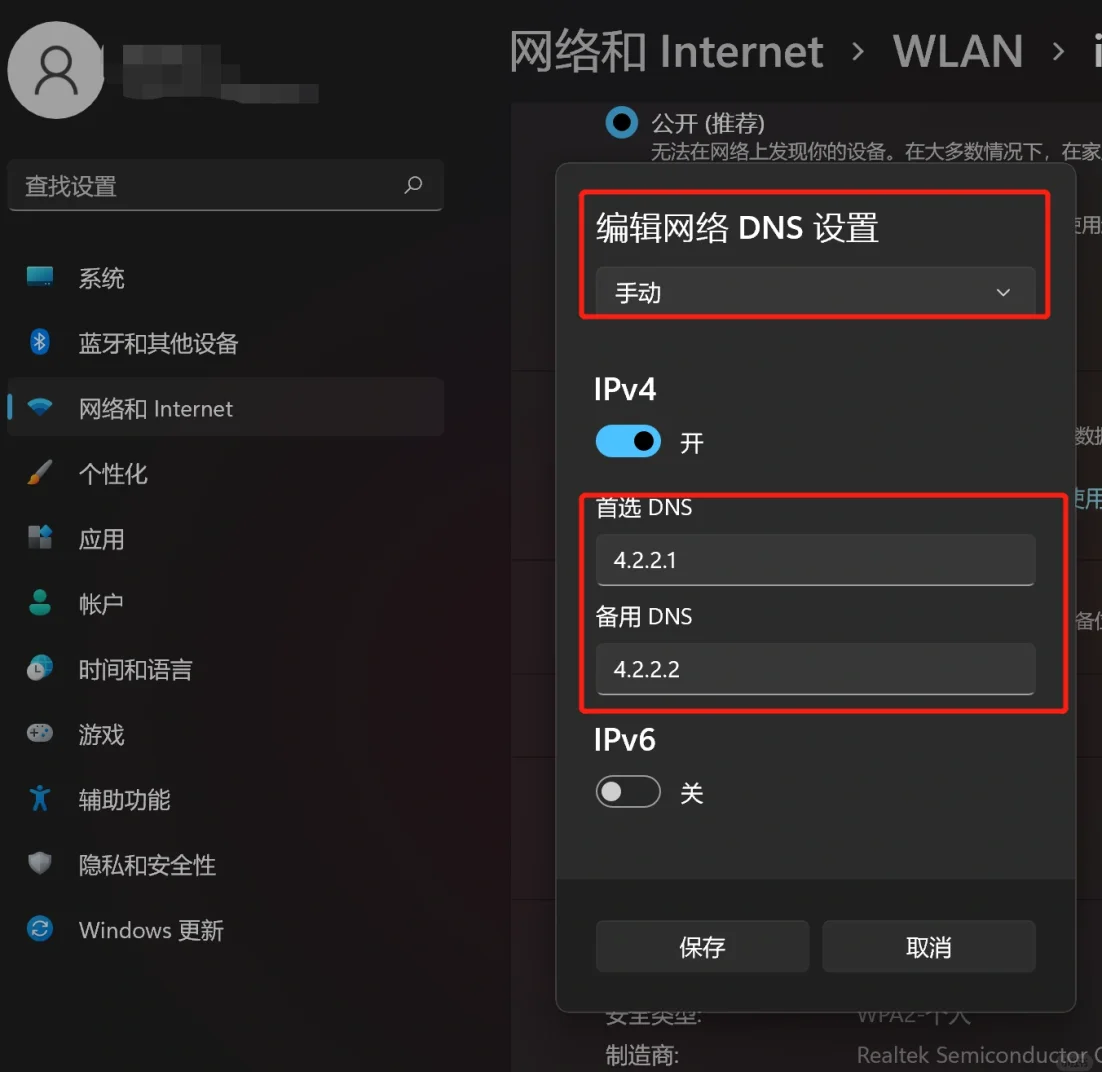Image resolution: width=1102 pixels, height=1072 pixels.
Task: Enable the IPv6 toggle
Action: click(628, 792)
